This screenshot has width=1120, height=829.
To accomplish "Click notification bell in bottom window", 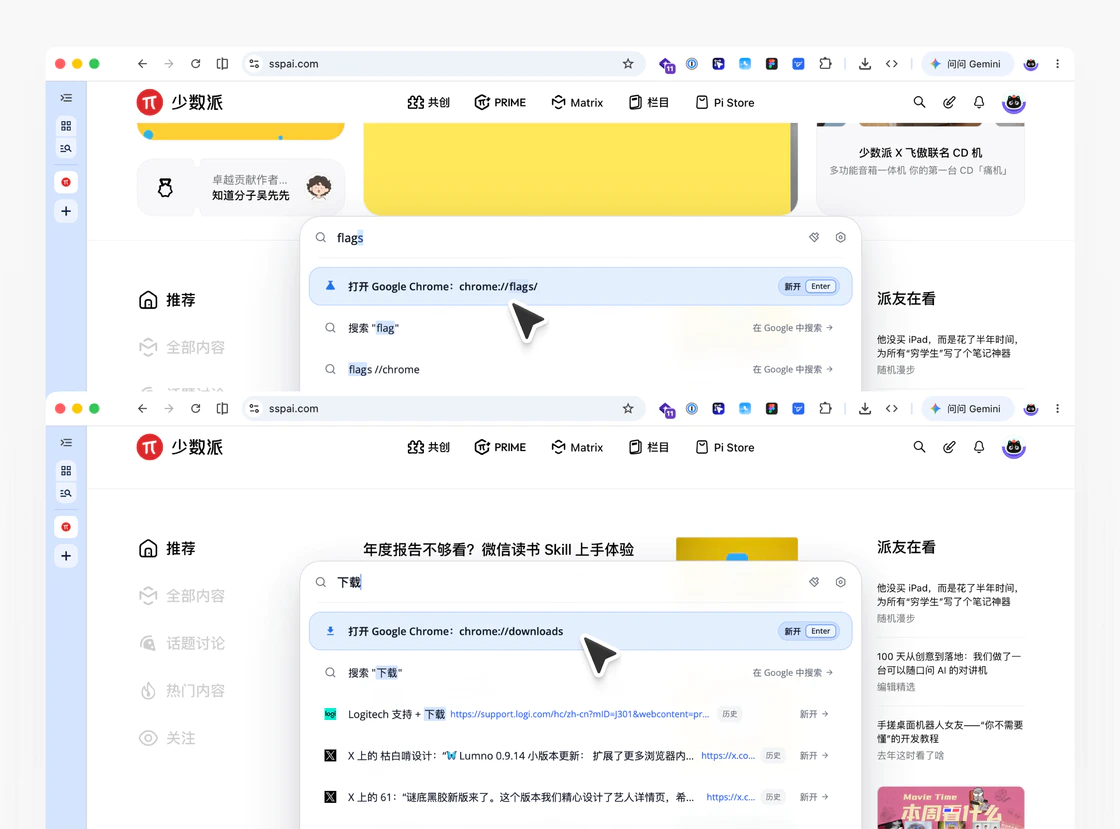I will (979, 447).
